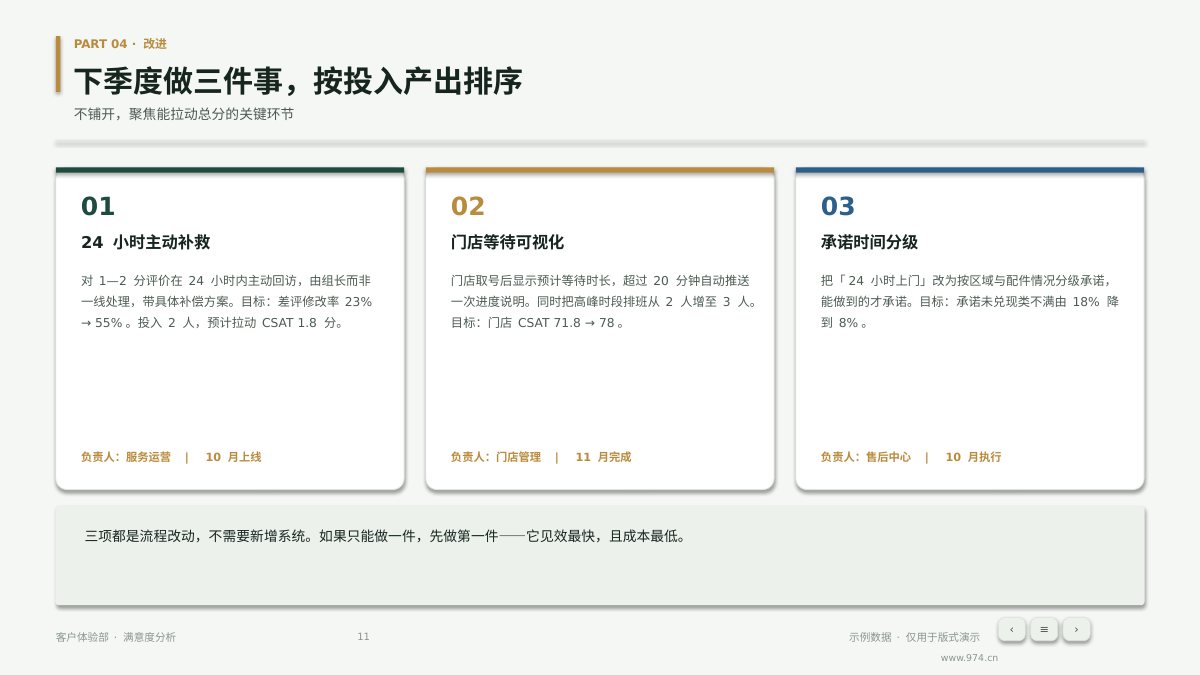1200x675 pixels.
Task: Click 负责人：售后中心 footer text
Action: click(x=866, y=457)
